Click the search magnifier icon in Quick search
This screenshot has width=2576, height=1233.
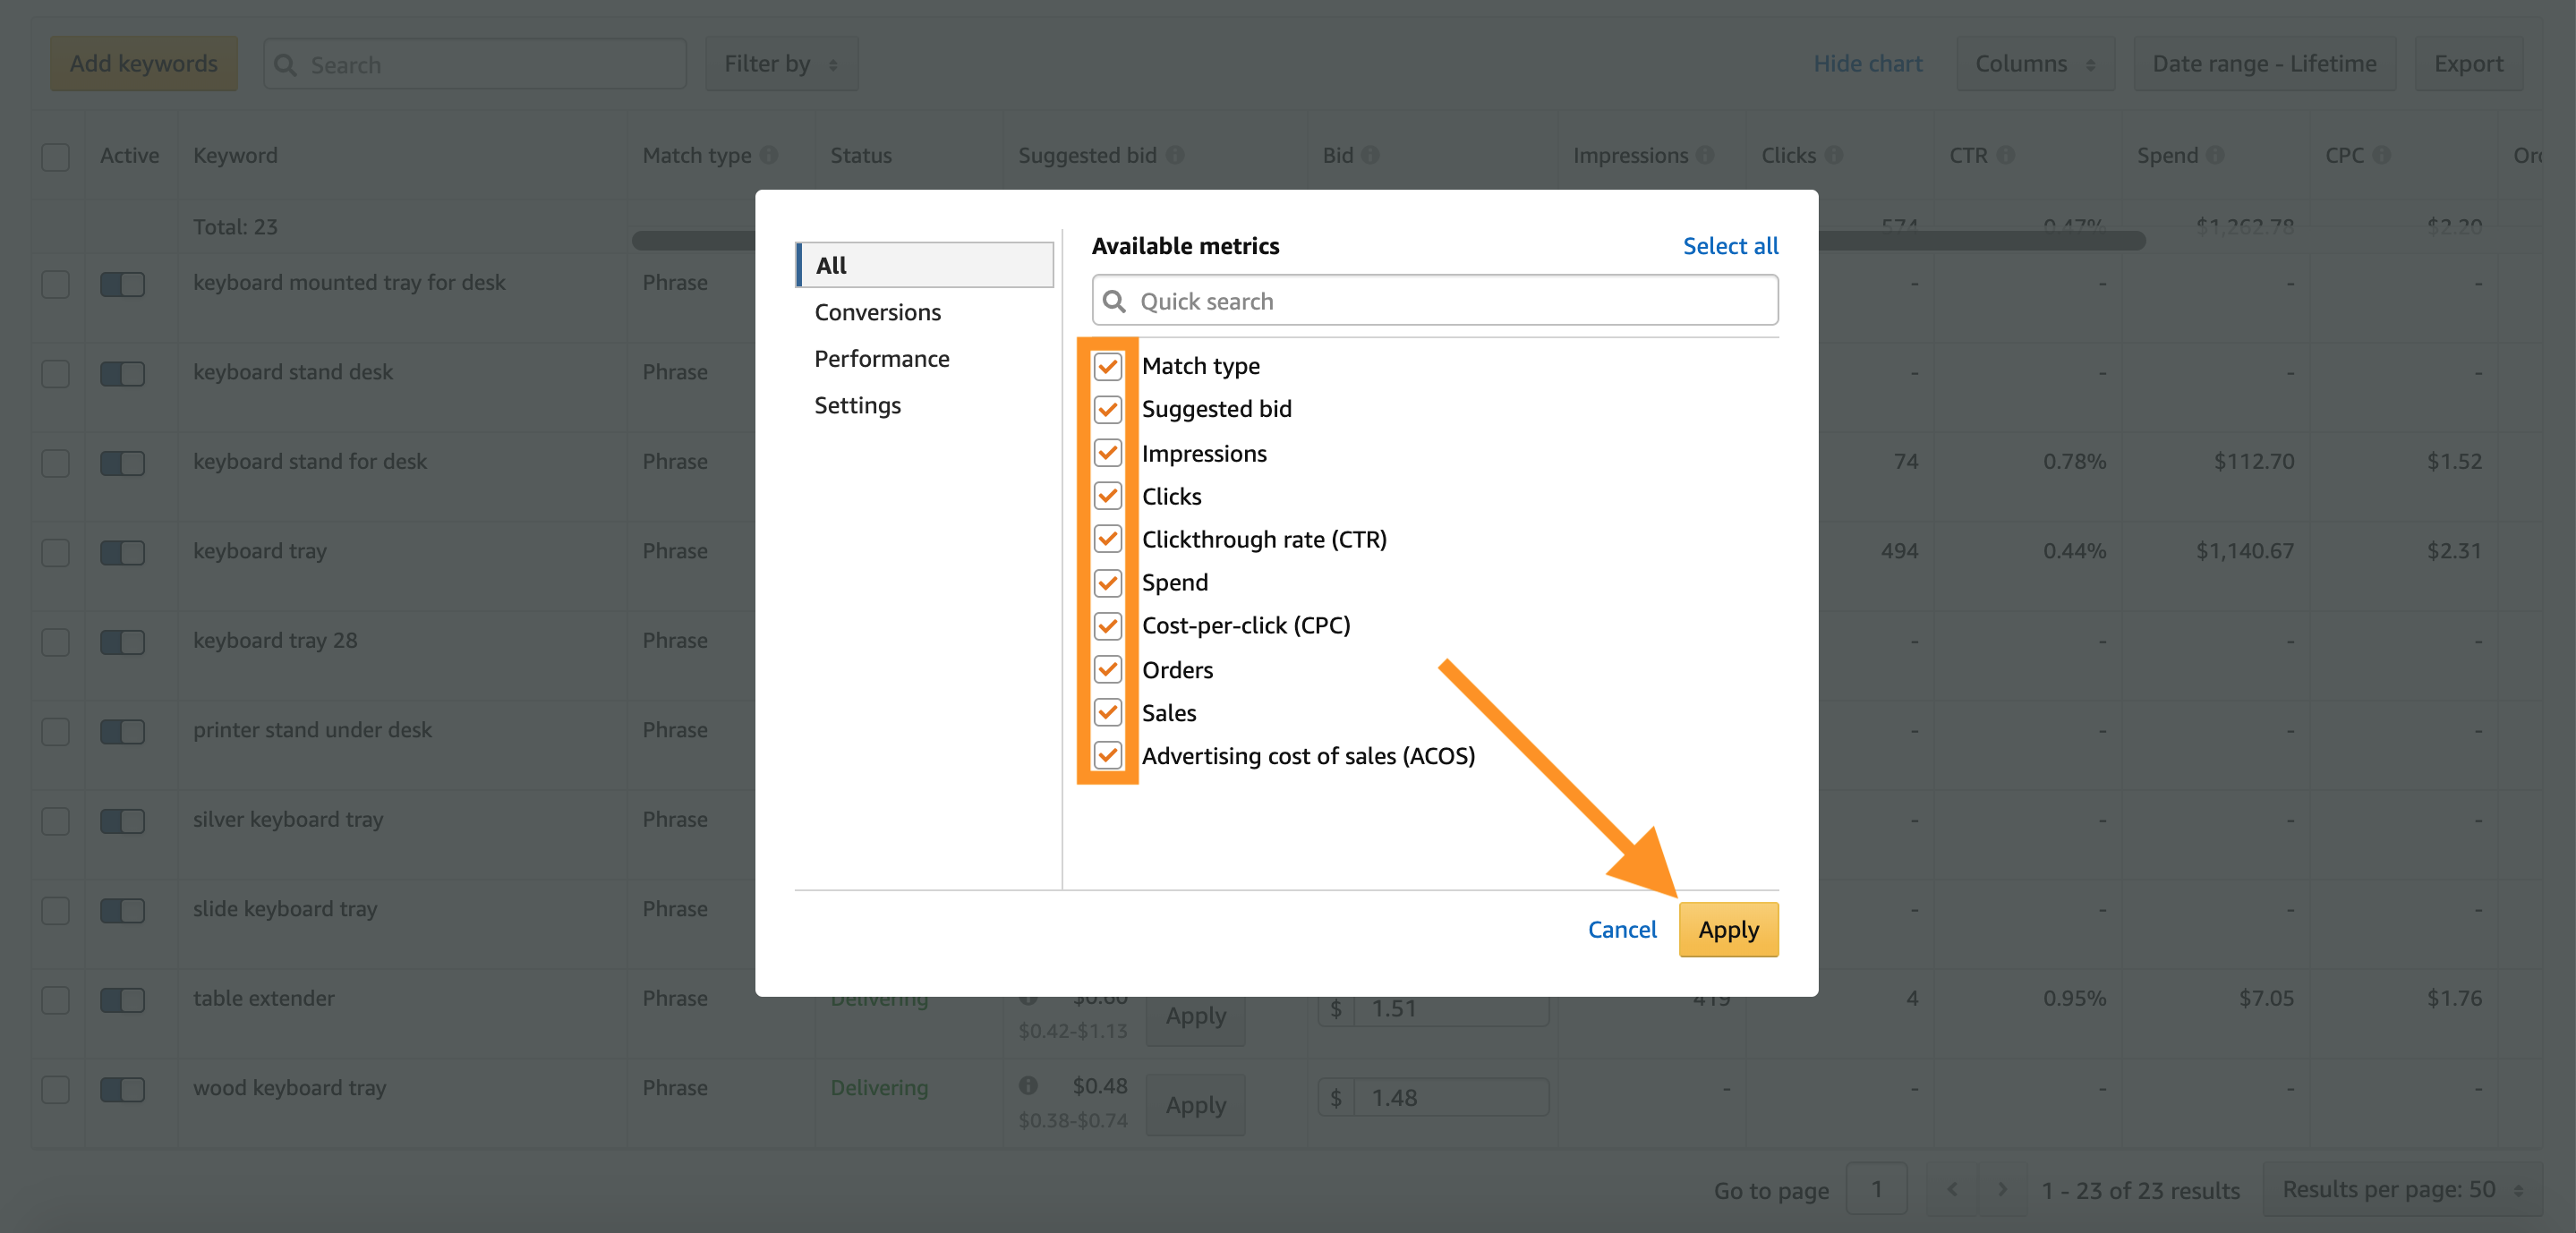(1114, 301)
